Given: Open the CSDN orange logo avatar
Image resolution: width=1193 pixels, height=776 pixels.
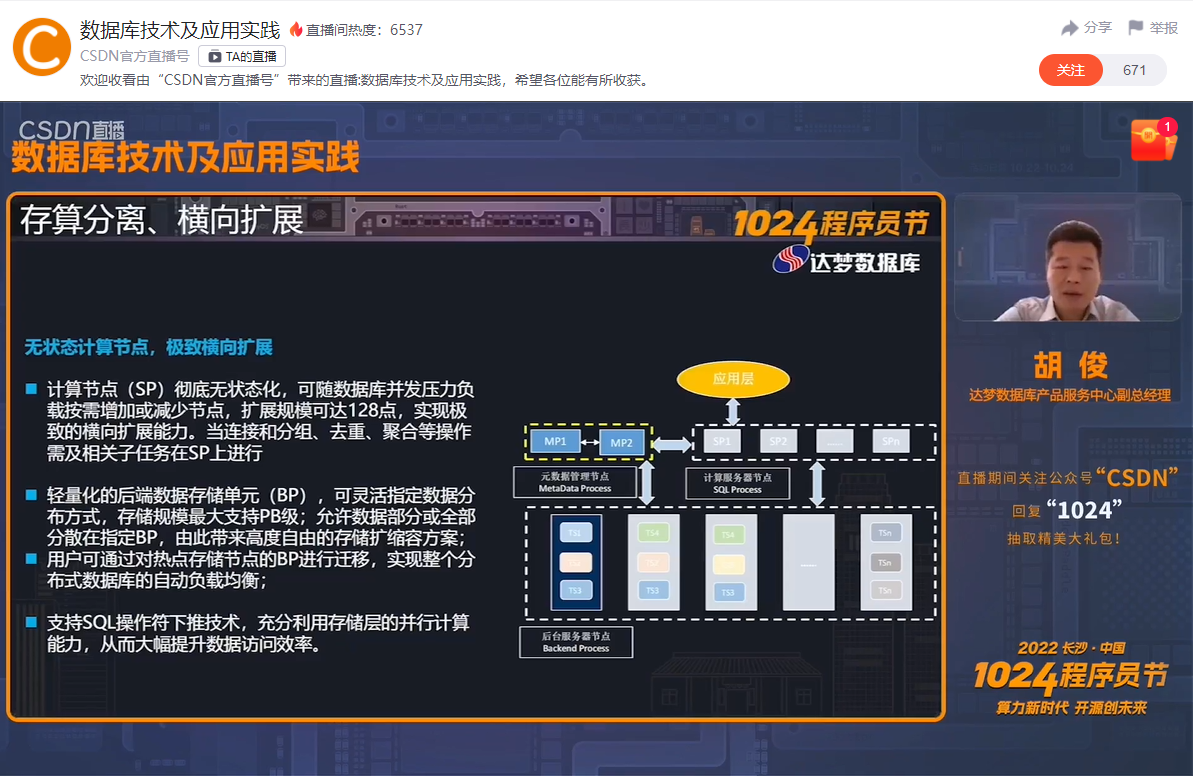Looking at the screenshot, I should coord(42,47).
